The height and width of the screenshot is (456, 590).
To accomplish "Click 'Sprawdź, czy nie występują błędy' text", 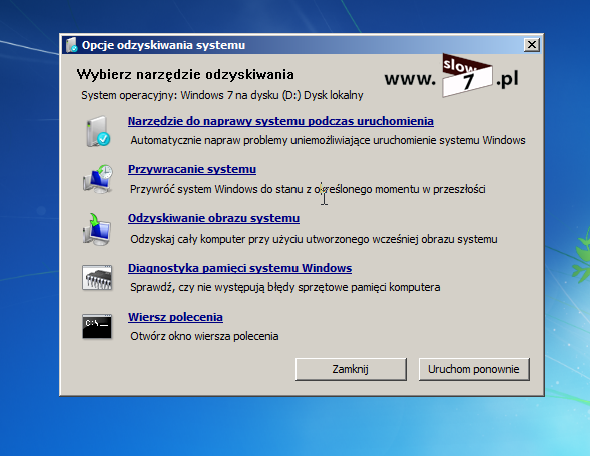I will (x=285, y=287).
